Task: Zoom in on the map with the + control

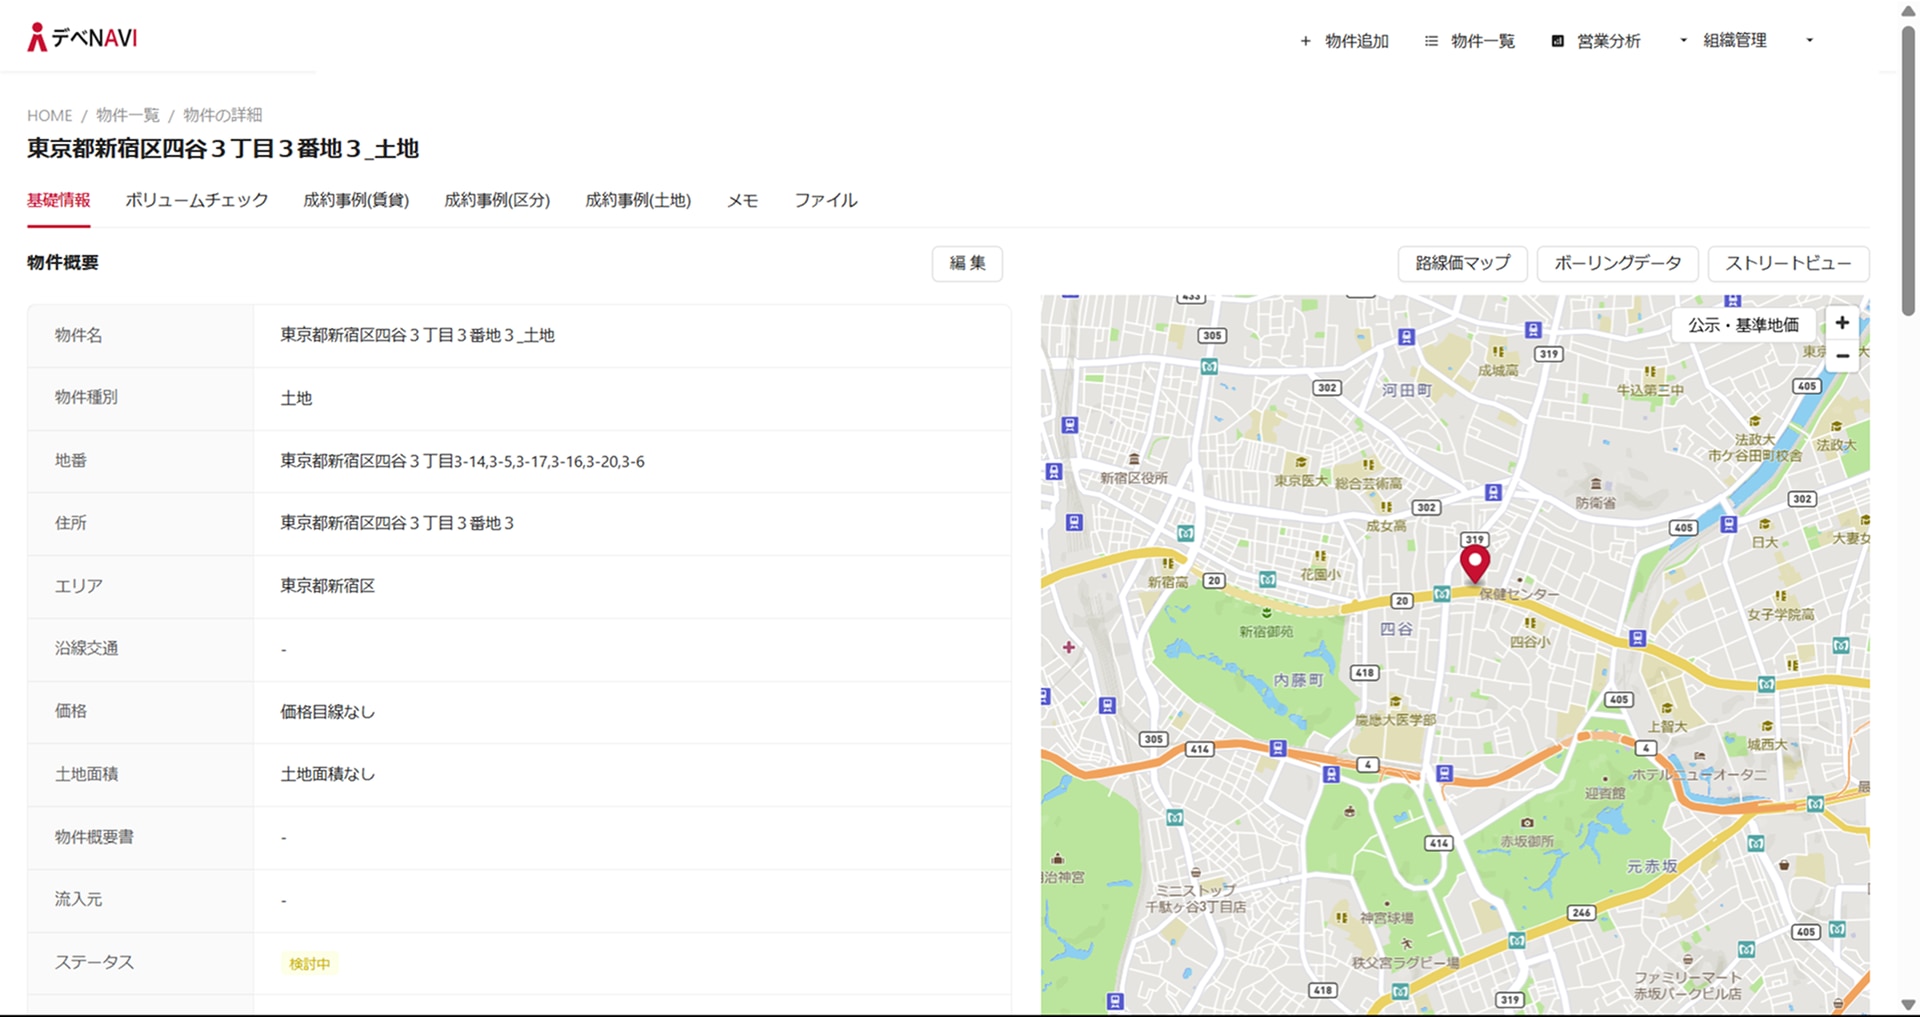Action: tap(1841, 322)
